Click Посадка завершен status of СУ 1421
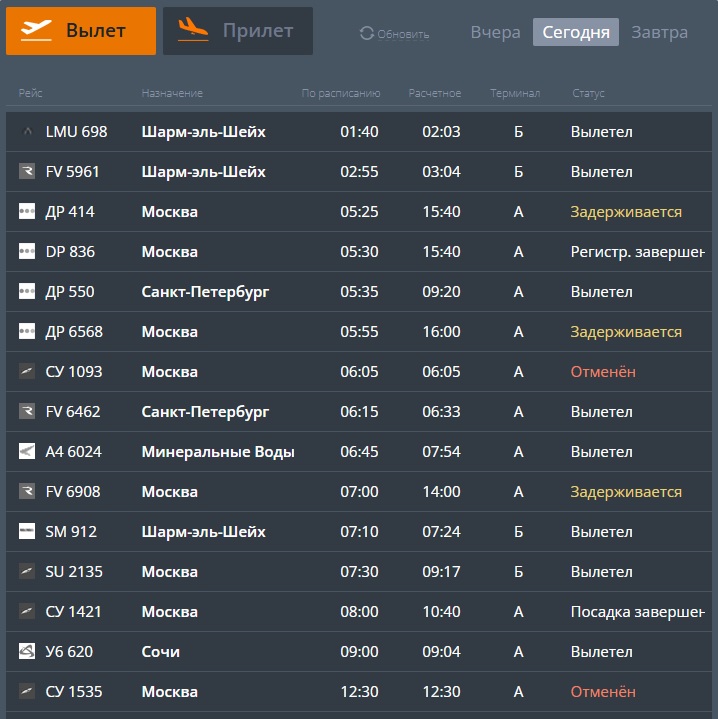 coord(638,612)
